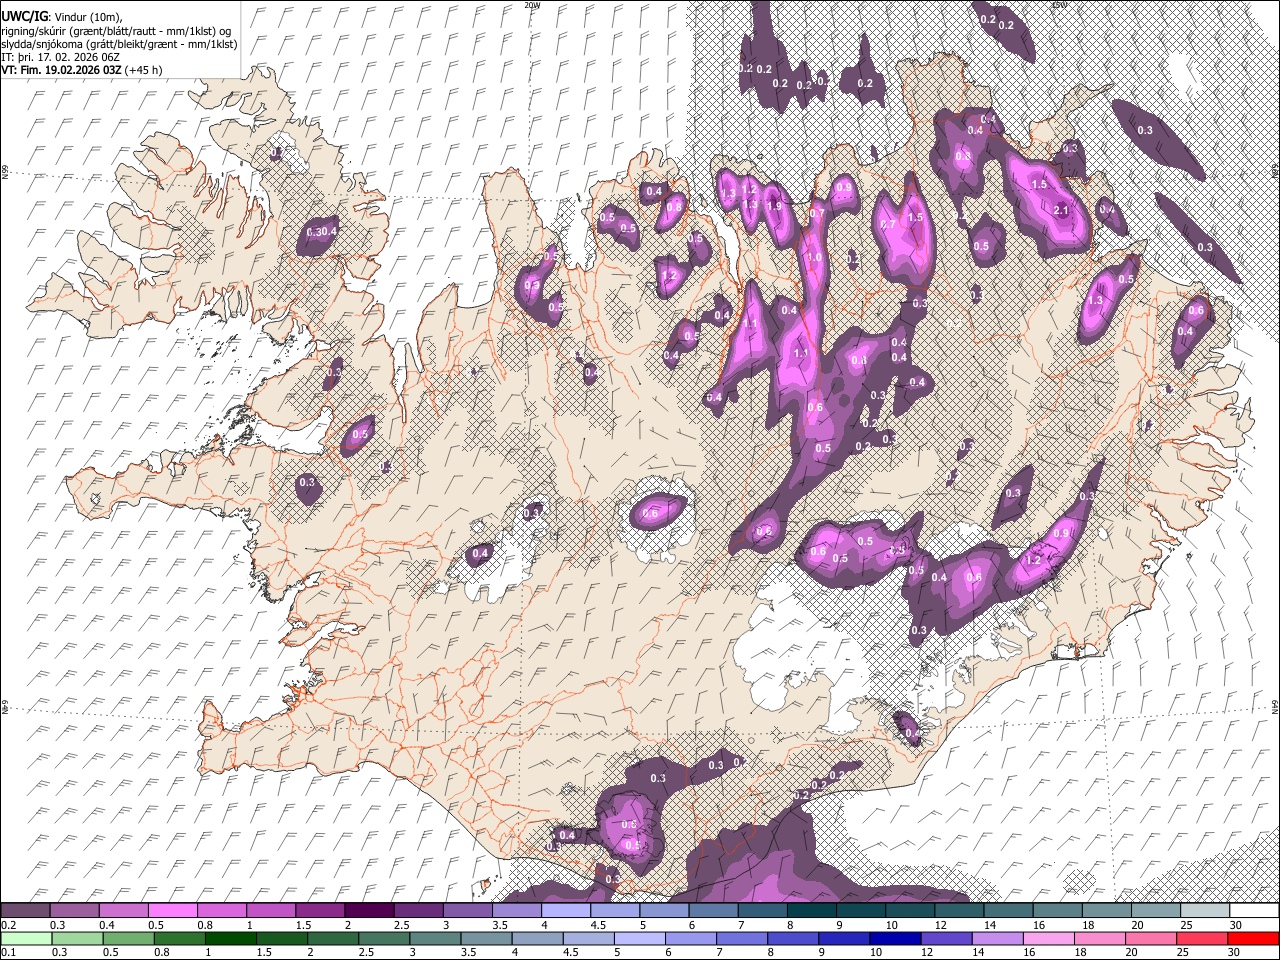Screen dimensions: 1280x960
Task: Select the light pink swatch above 16 in the lower legend row
Action: click(1048, 938)
